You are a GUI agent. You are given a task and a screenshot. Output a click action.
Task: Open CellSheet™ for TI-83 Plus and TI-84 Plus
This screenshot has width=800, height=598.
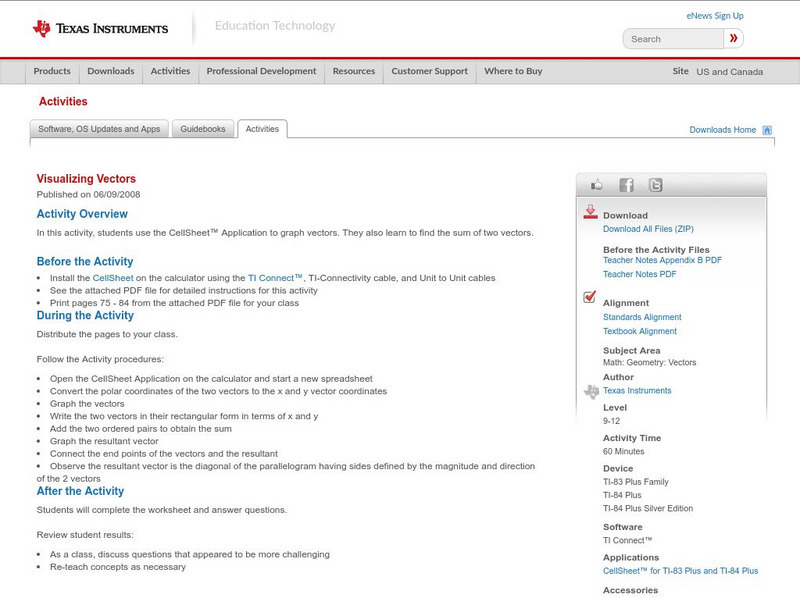coord(680,571)
